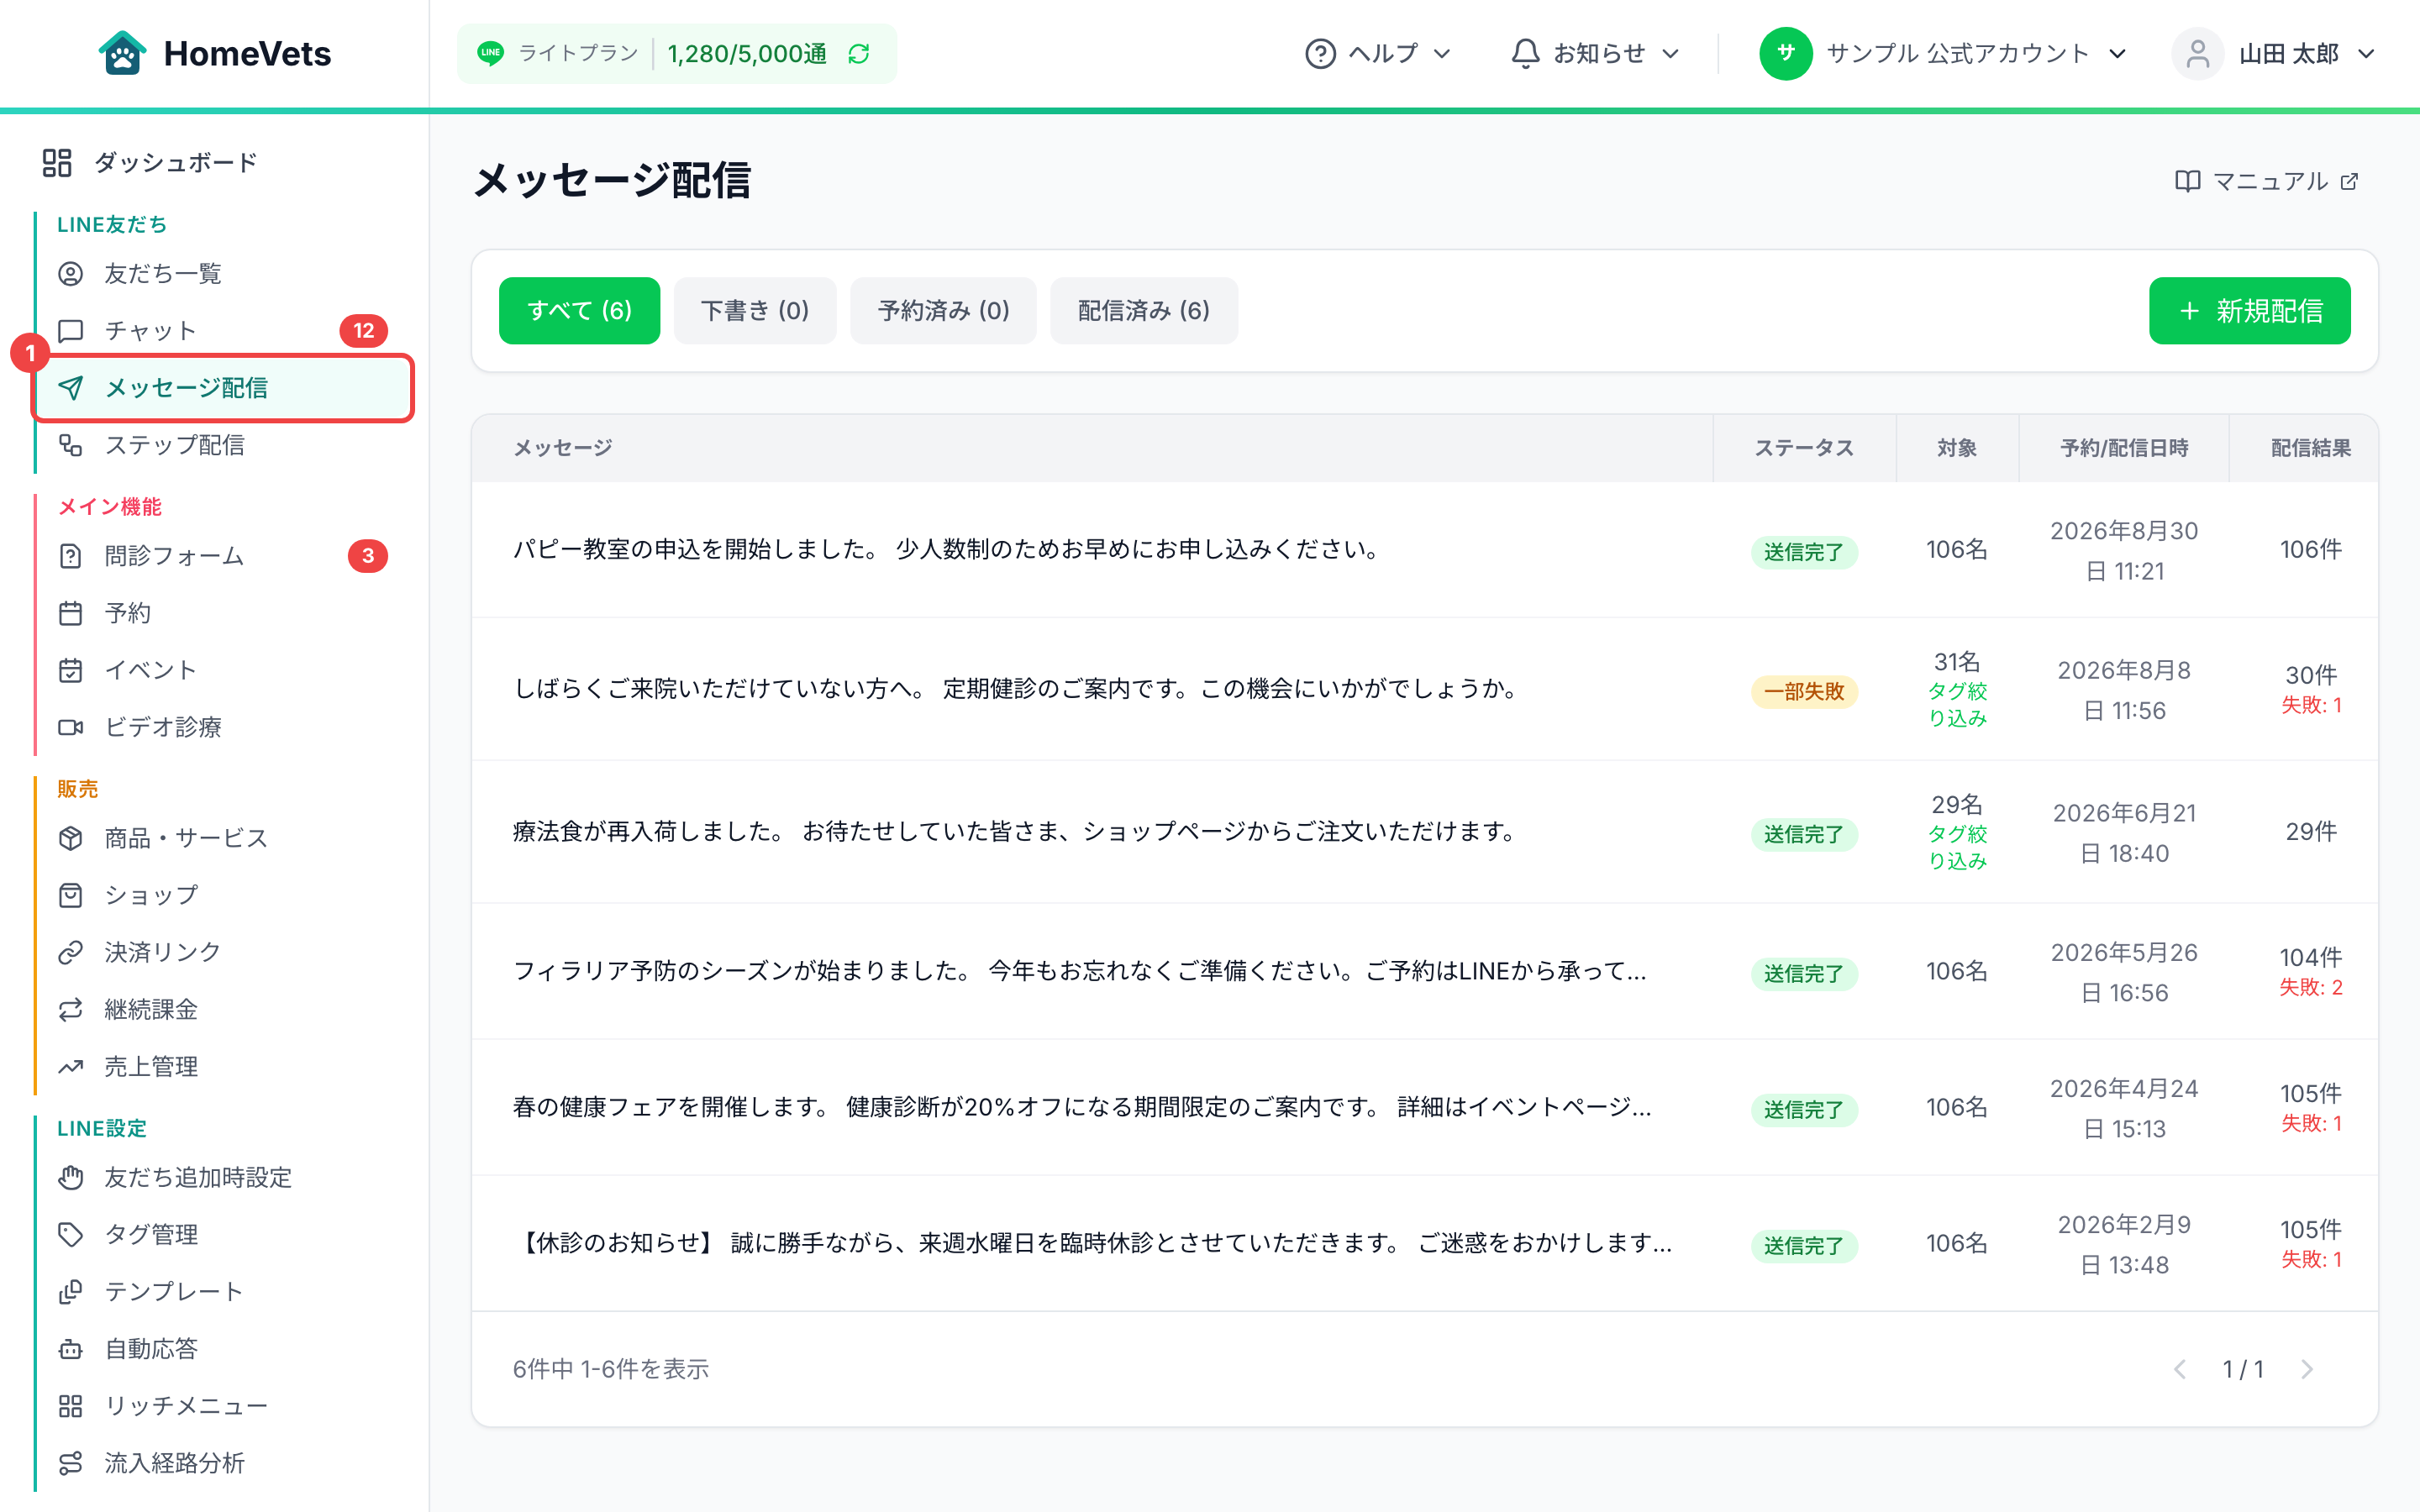Select the すべて (6) tab
Screen dimensions: 2420x1512
tap(579, 310)
